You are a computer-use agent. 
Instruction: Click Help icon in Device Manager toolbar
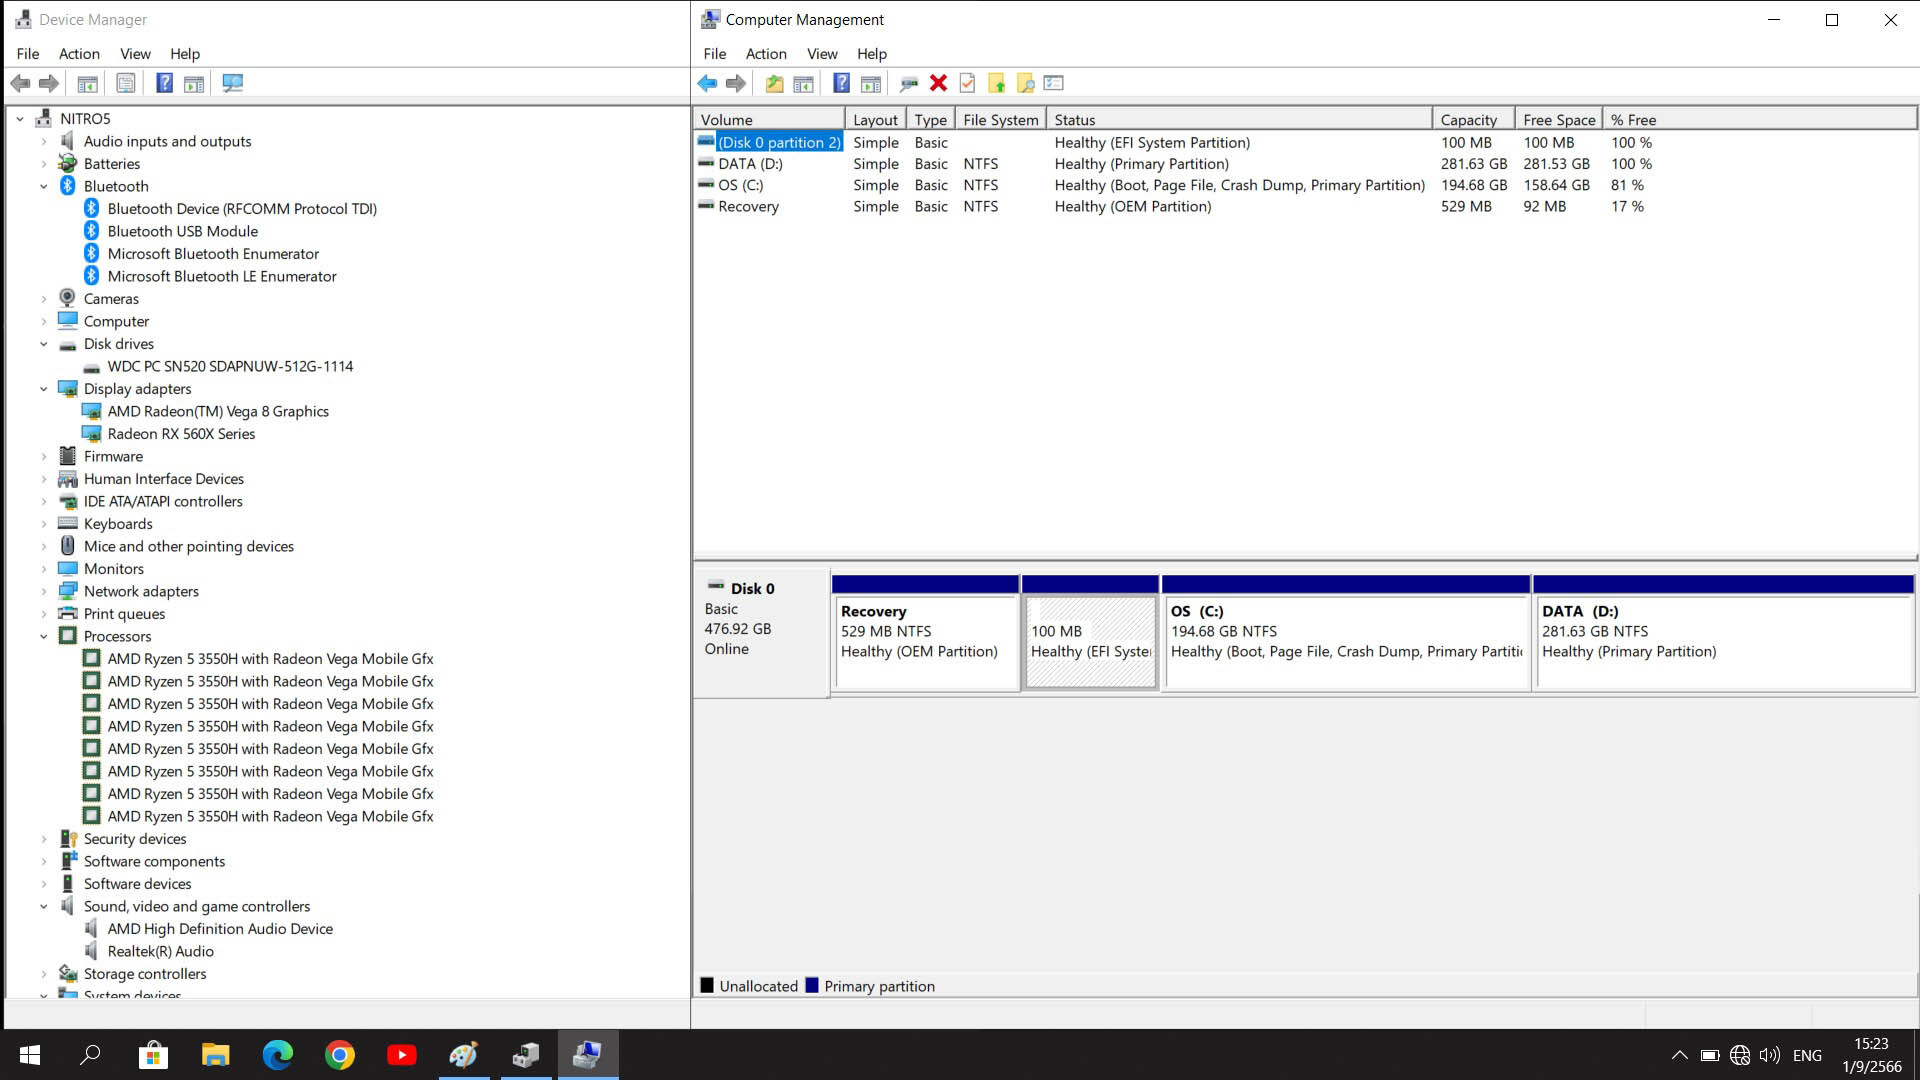tap(164, 83)
